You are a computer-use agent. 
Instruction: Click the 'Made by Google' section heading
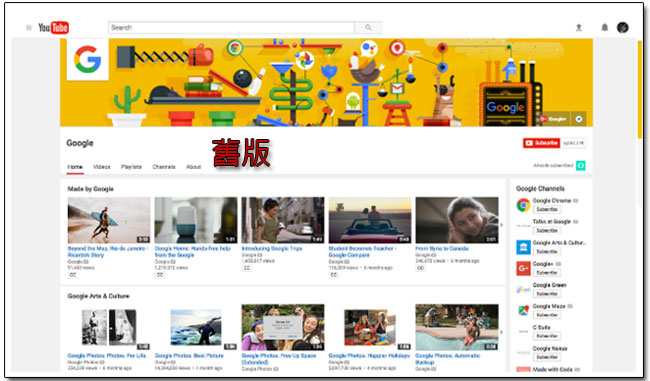point(90,189)
